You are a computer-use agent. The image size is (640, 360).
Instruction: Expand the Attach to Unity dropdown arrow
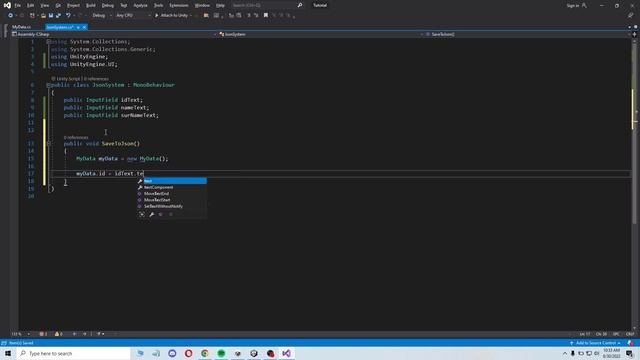tap(191, 15)
